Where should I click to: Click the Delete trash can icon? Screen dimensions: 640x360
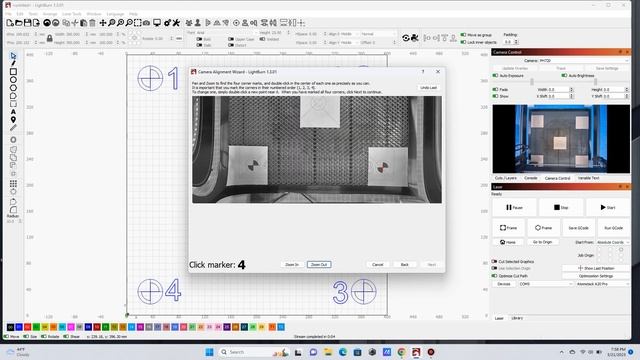coord(92,23)
